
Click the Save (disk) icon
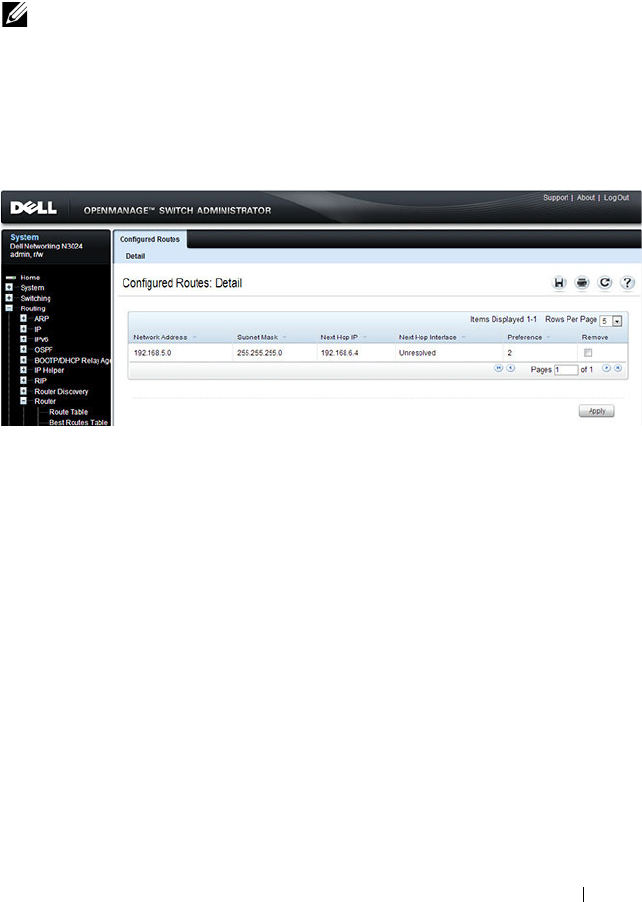pyautogui.click(x=559, y=282)
